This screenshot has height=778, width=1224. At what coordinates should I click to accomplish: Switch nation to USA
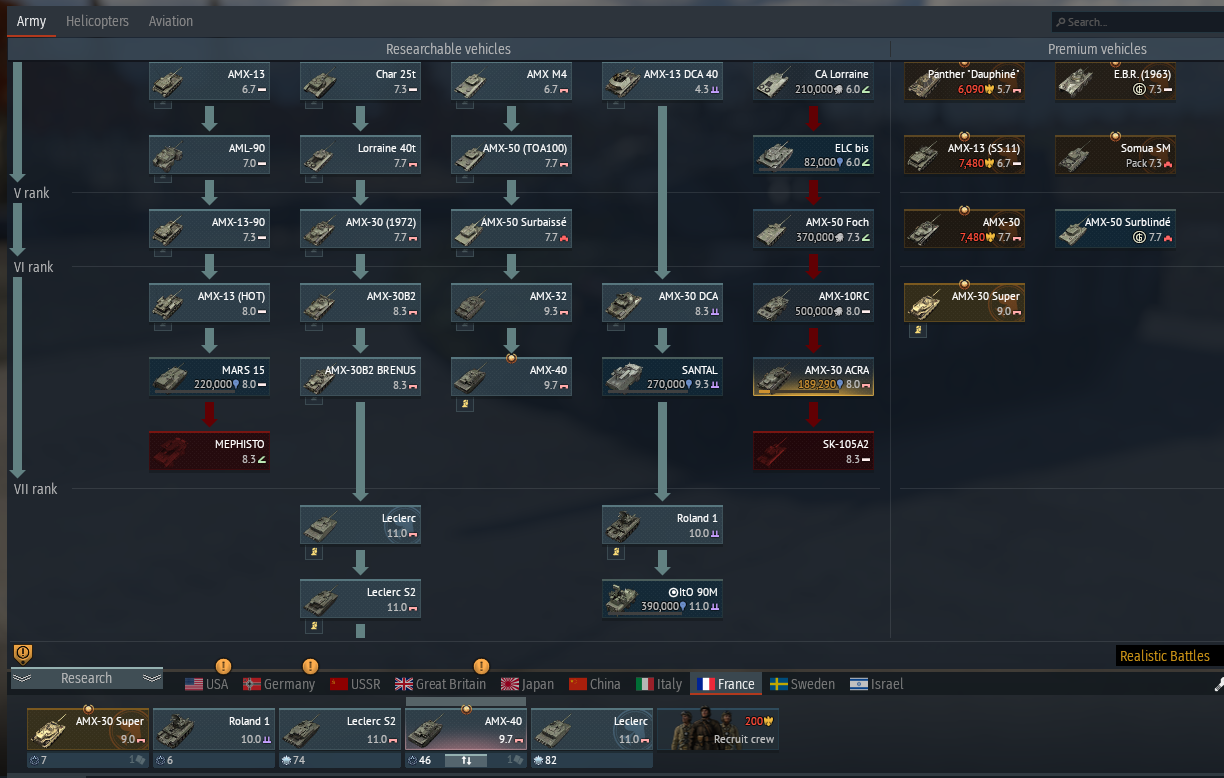tap(207, 684)
